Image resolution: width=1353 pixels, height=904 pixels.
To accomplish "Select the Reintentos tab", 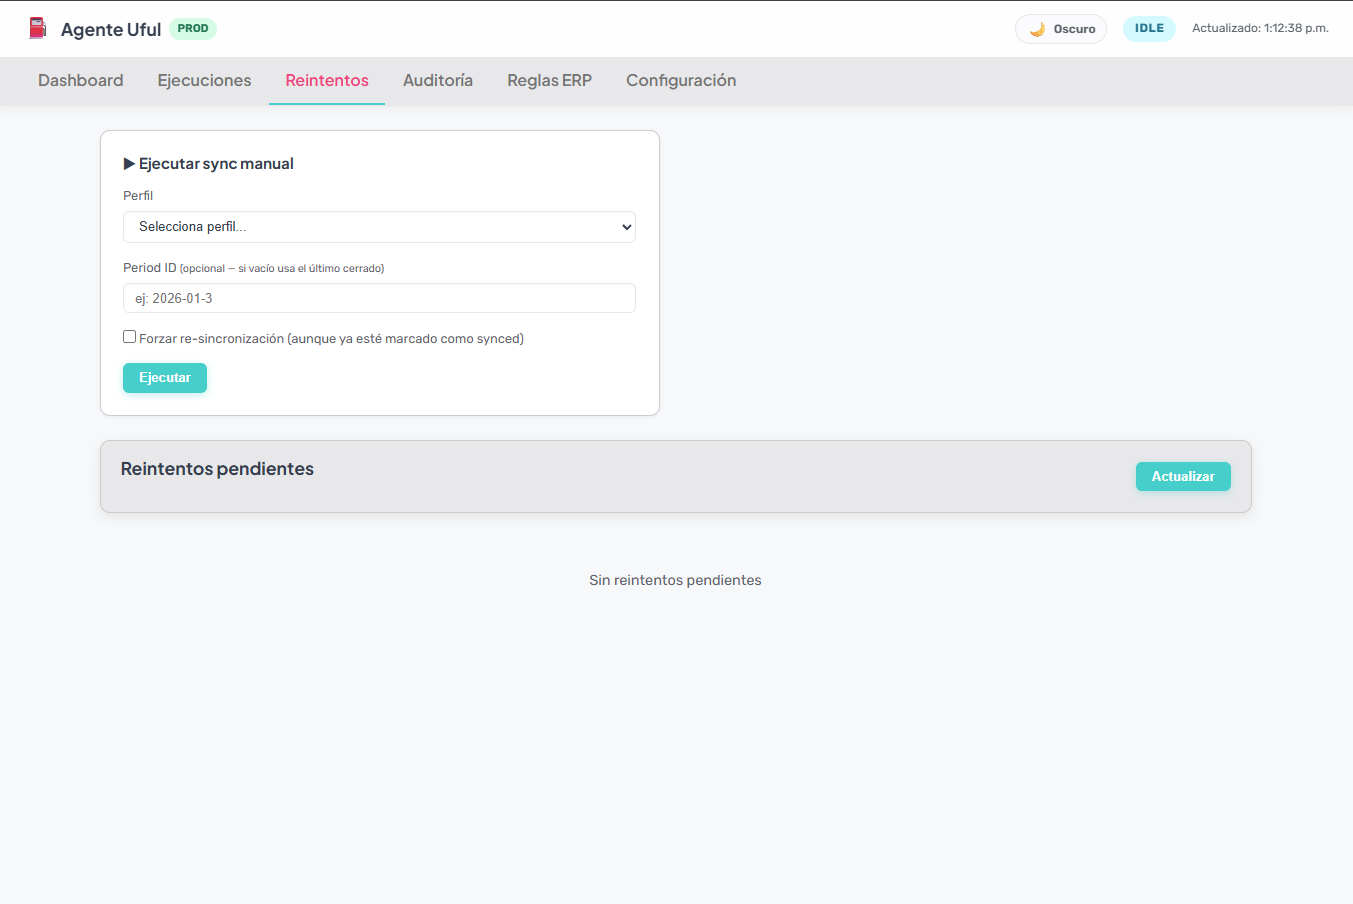I will point(327,80).
